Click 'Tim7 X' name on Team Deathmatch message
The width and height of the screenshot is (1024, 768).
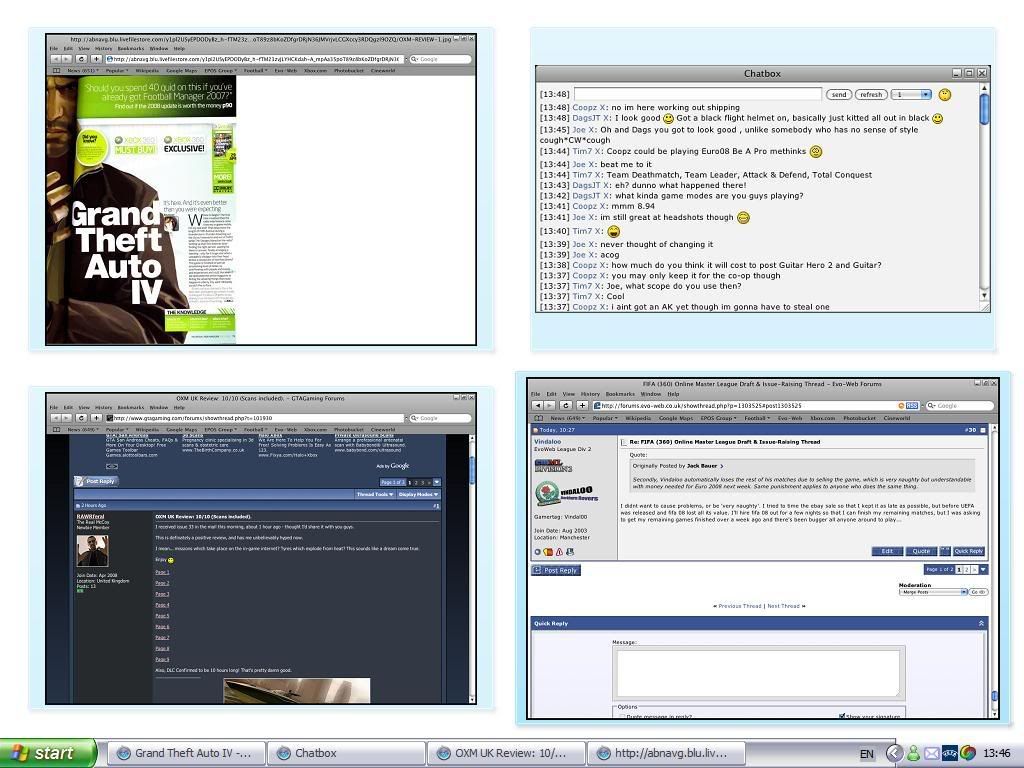(588, 175)
